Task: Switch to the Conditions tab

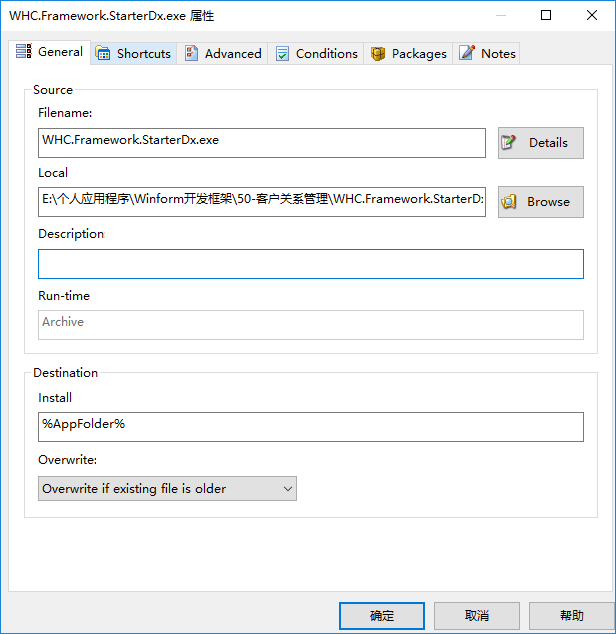Action: tap(316, 53)
